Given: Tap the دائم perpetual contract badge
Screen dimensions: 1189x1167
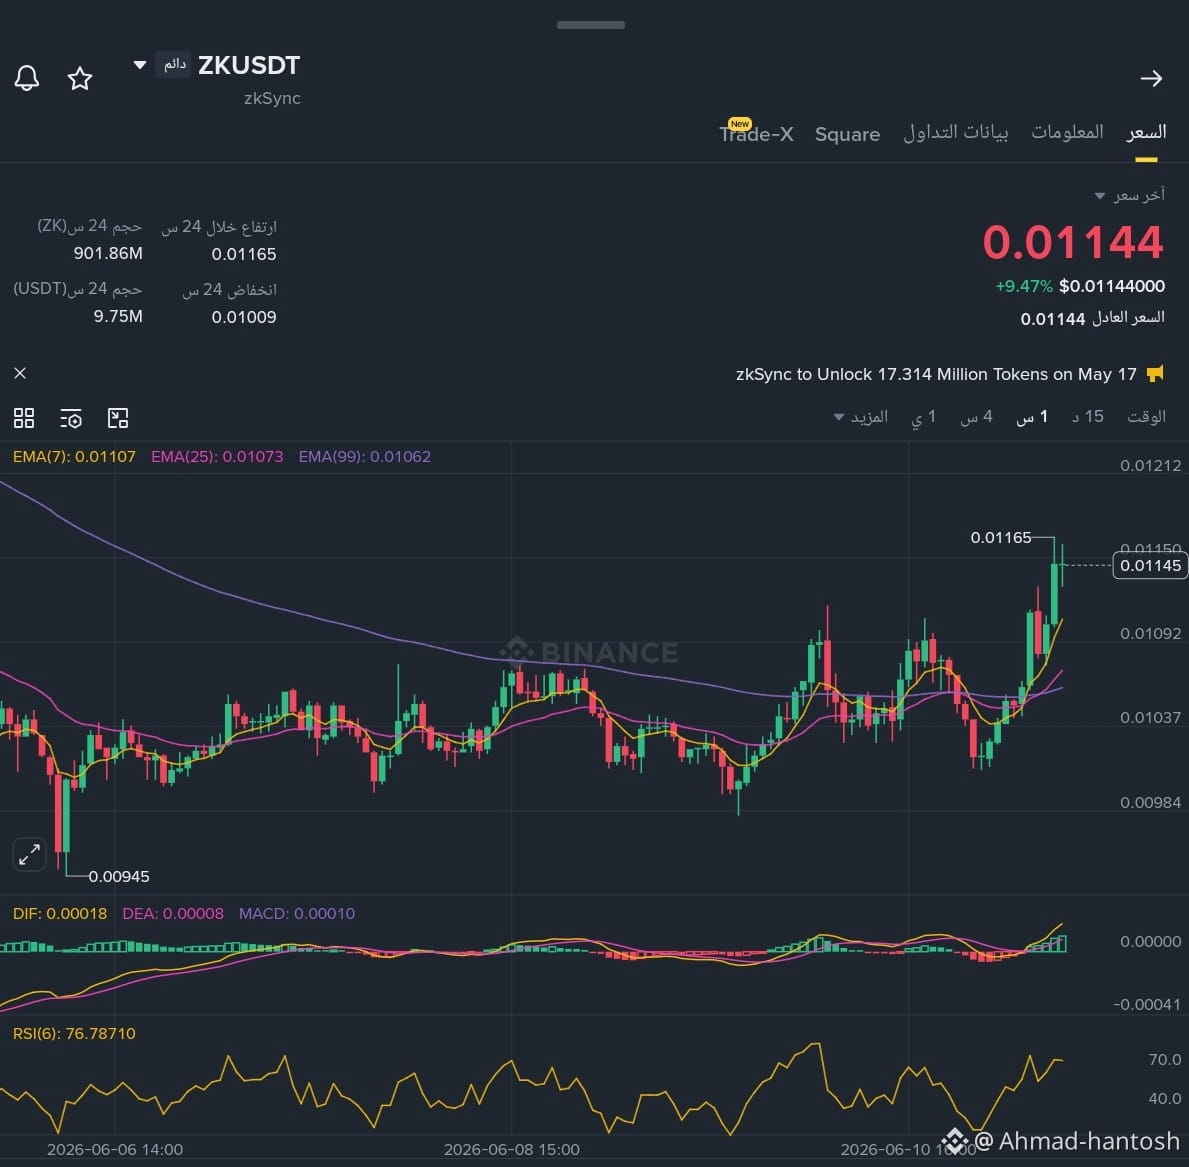Looking at the screenshot, I should coord(174,64).
